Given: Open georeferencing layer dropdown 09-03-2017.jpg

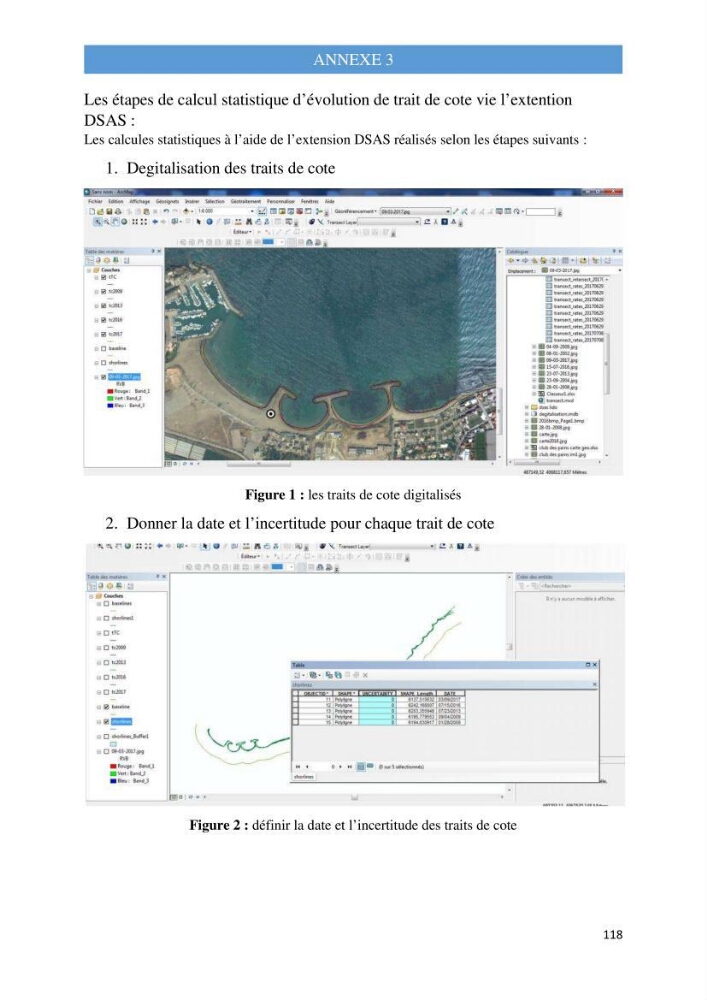Looking at the screenshot, I should pyautogui.click(x=448, y=211).
